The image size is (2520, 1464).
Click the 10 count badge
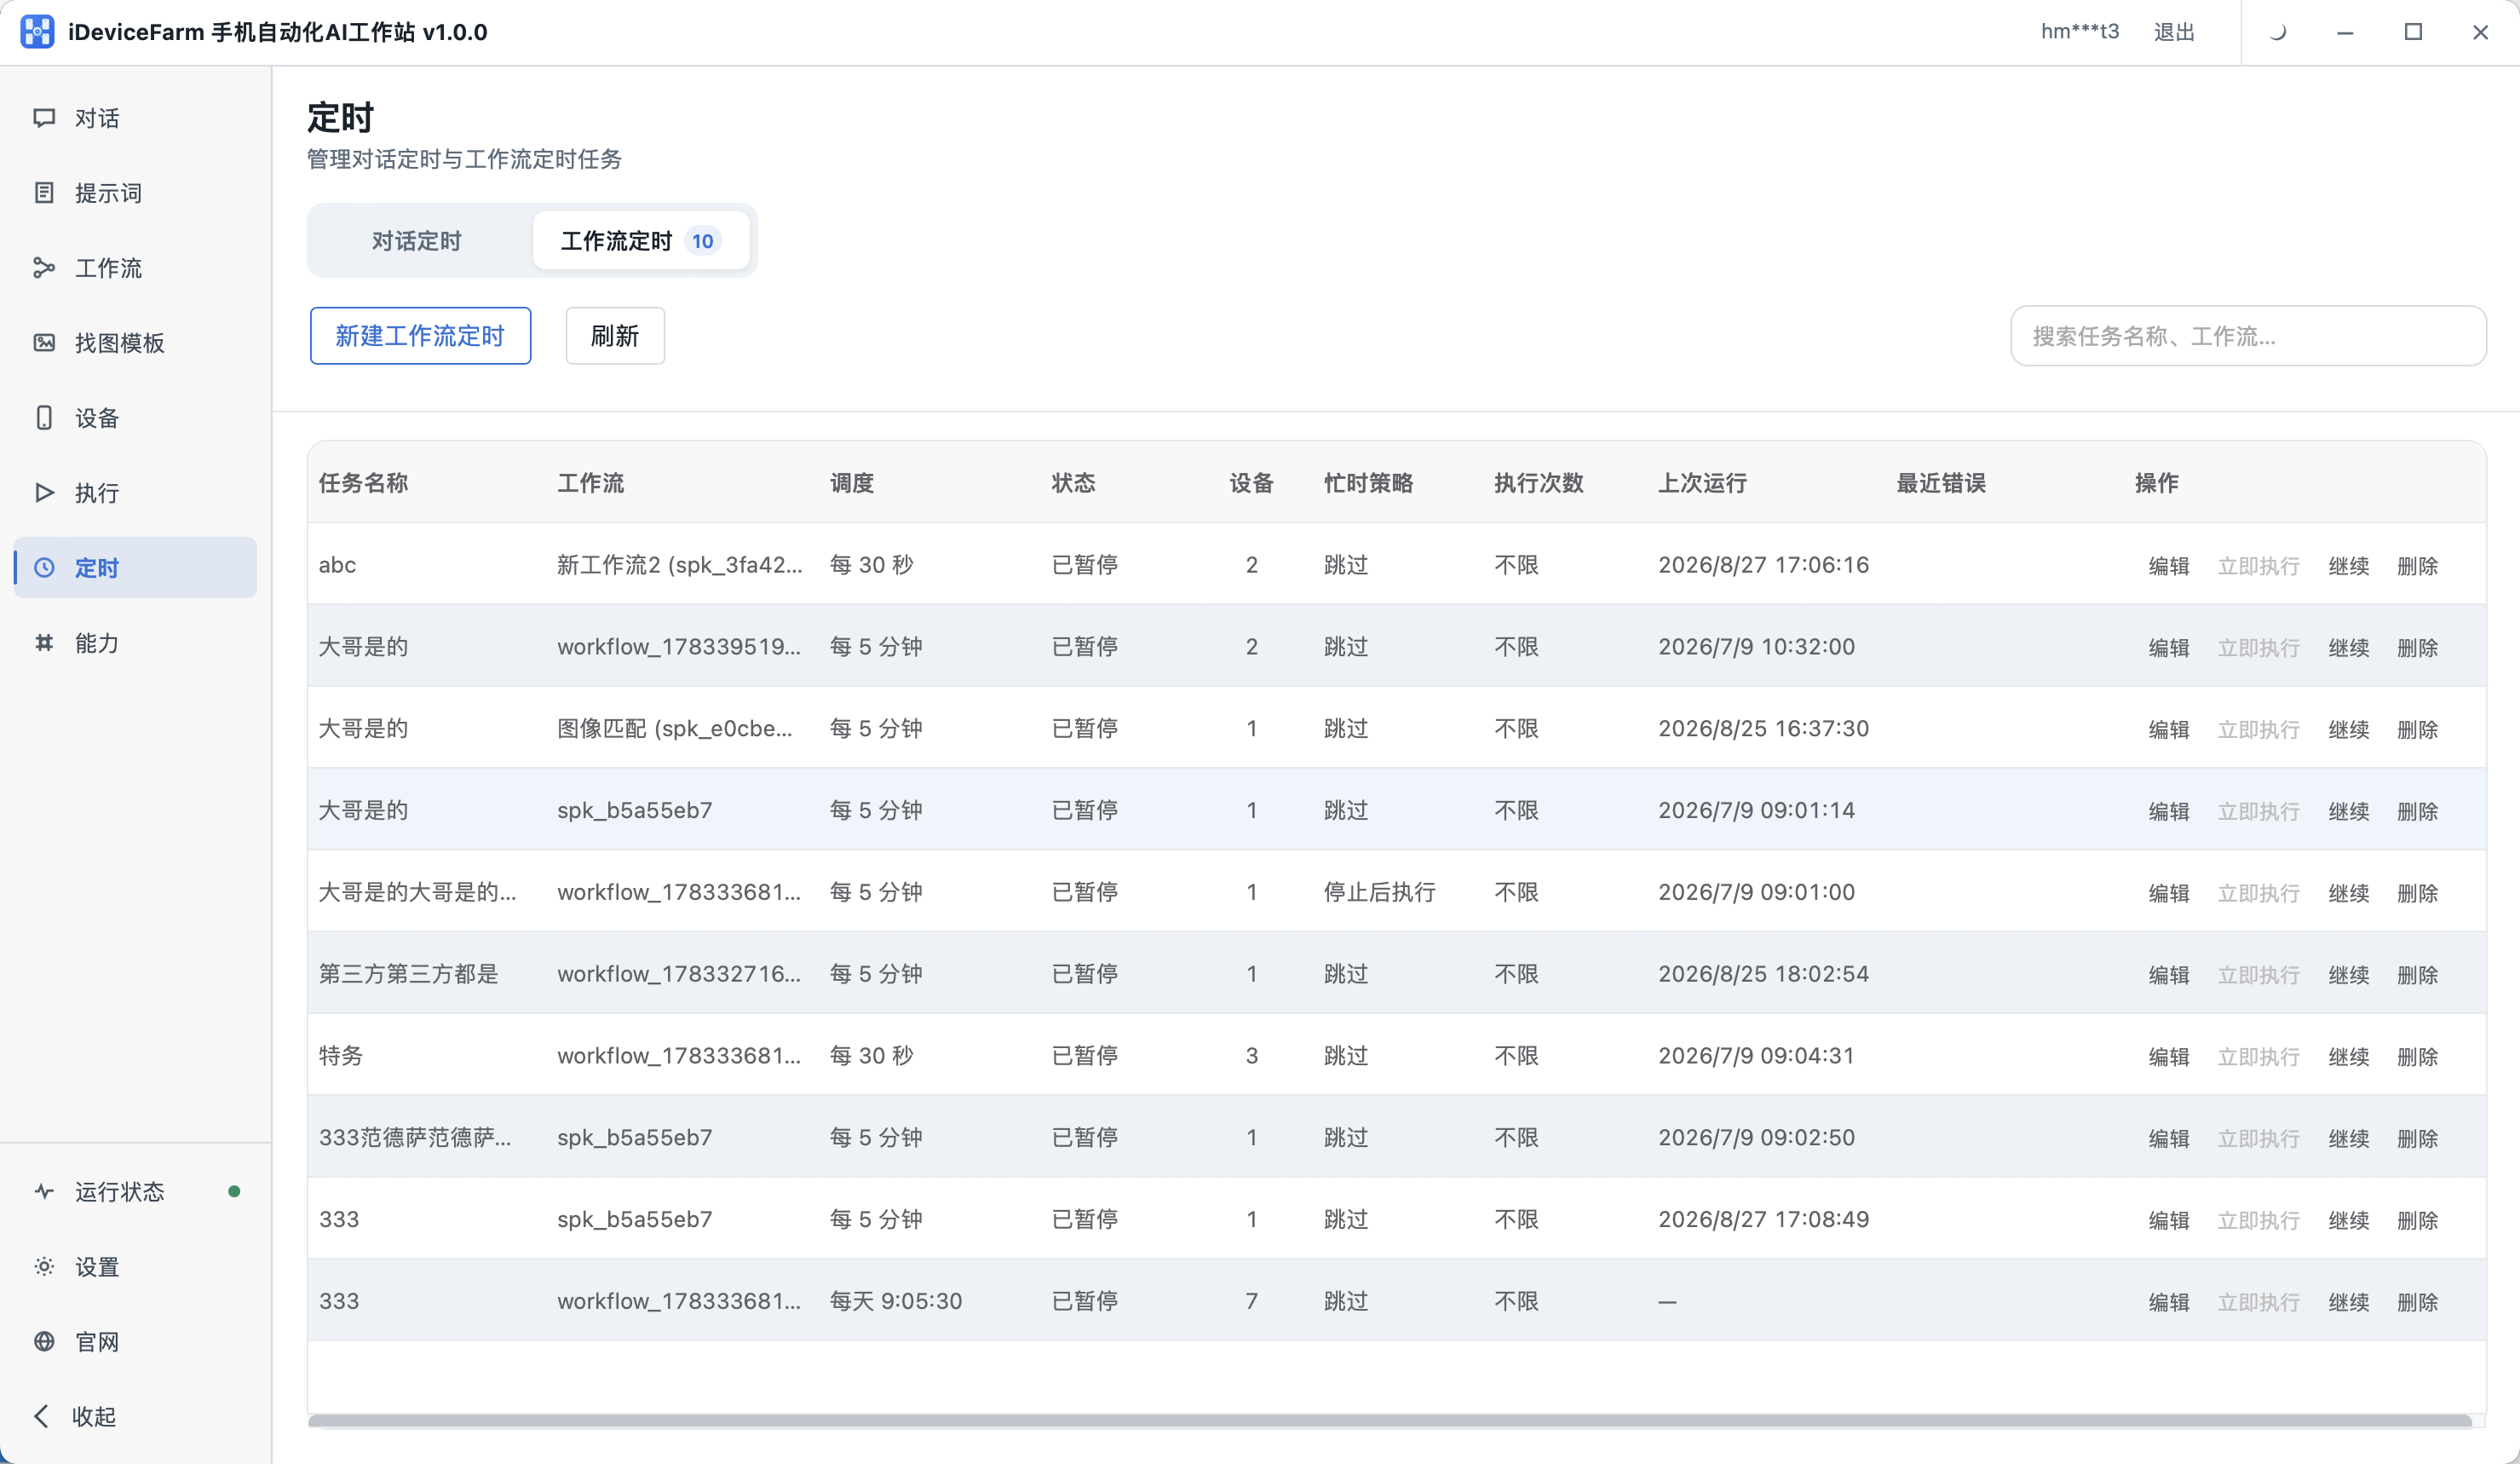(x=703, y=241)
